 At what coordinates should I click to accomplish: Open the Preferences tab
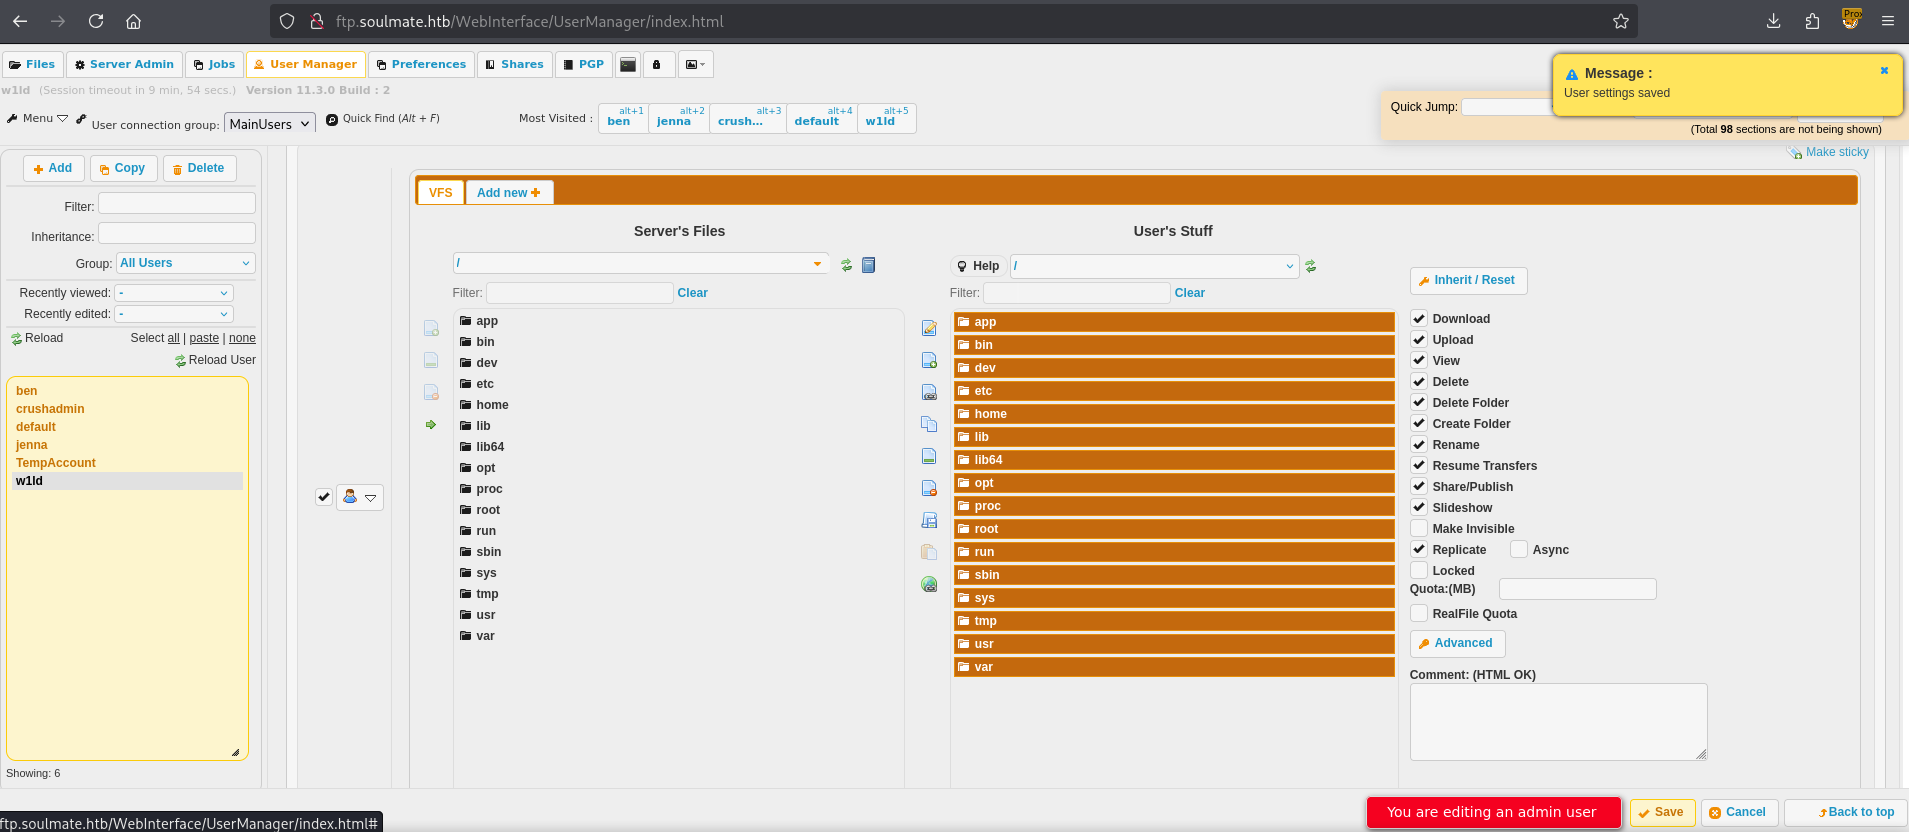click(x=421, y=64)
